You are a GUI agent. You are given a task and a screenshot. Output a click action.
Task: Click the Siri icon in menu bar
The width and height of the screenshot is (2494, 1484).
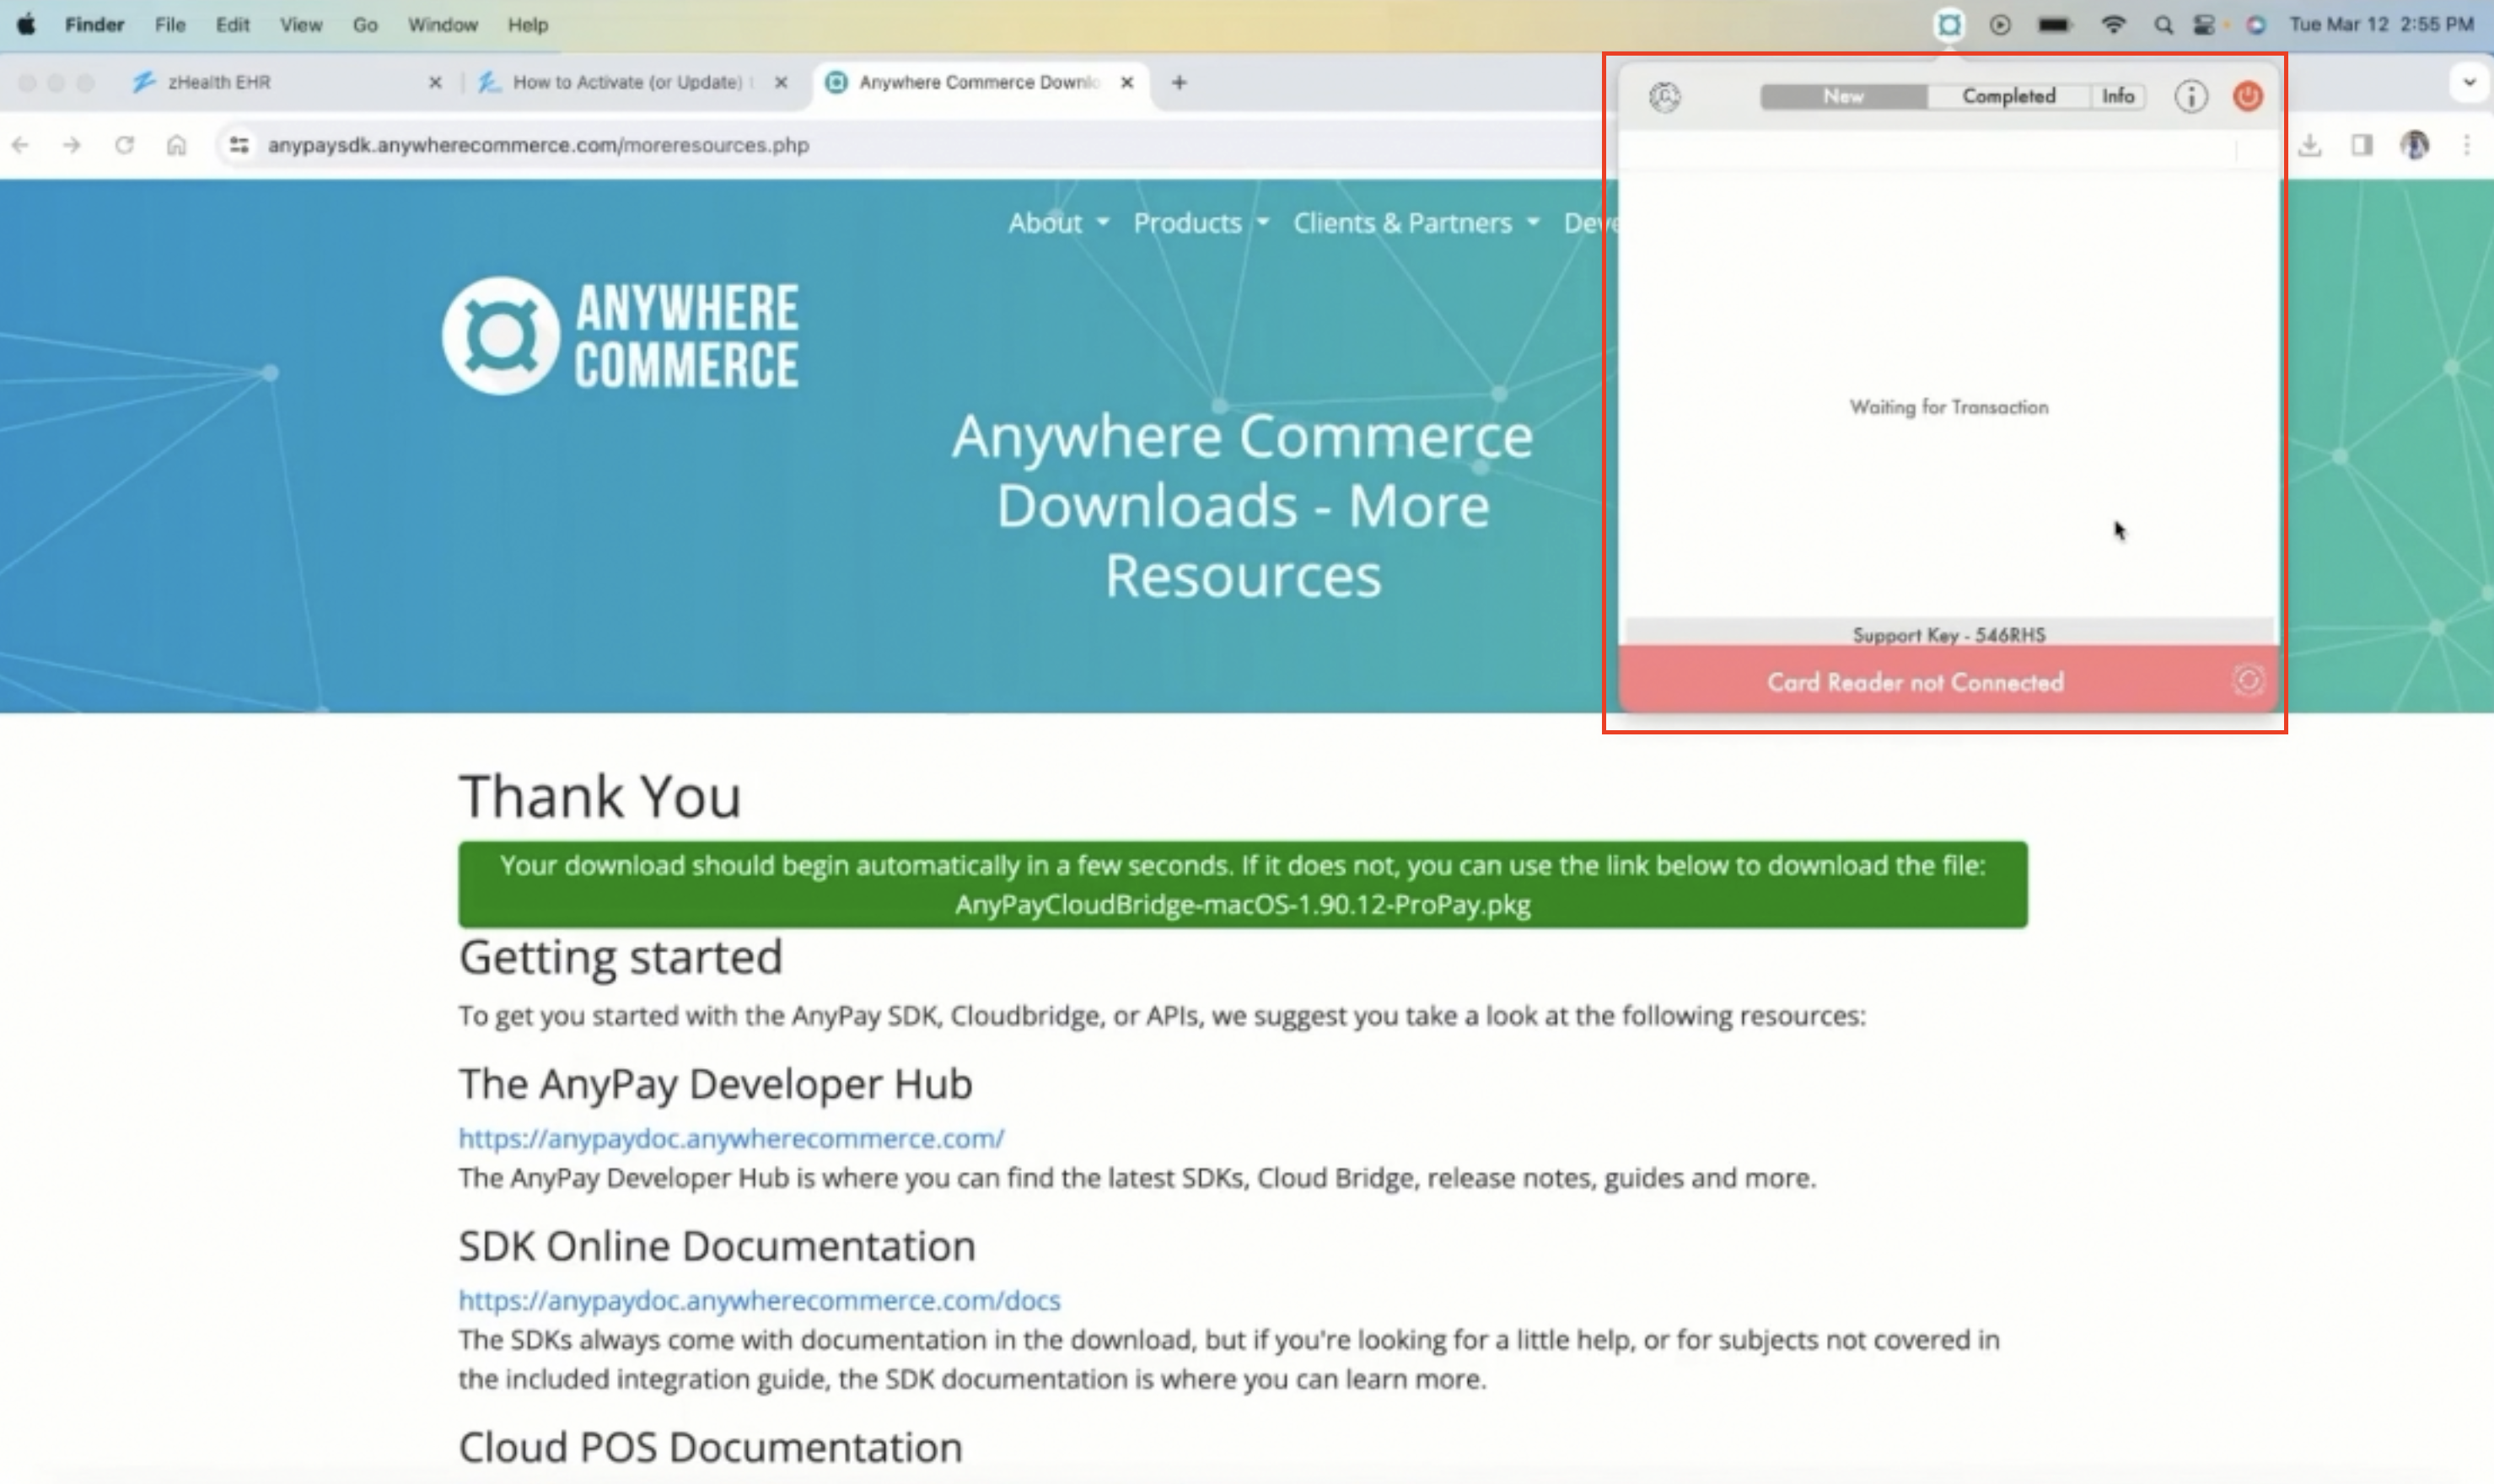(2256, 25)
